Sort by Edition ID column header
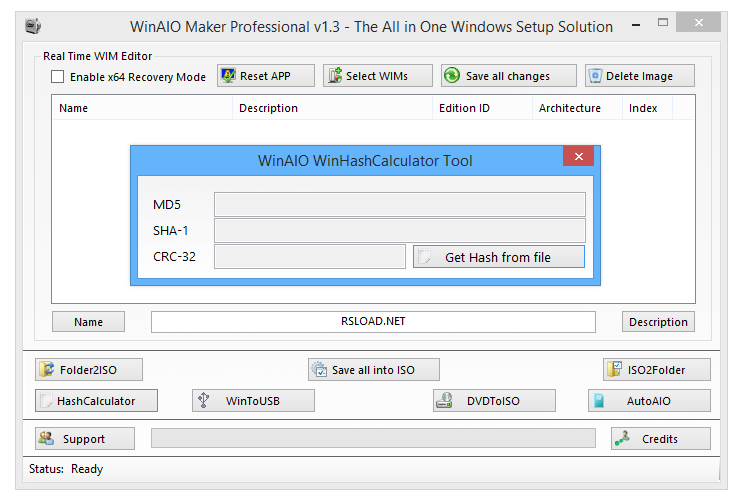750x503 pixels. [482, 108]
